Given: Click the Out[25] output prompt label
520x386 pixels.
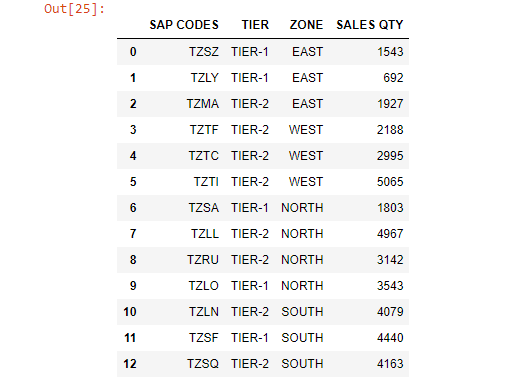Looking at the screenshot, I should tap(74, 9).
